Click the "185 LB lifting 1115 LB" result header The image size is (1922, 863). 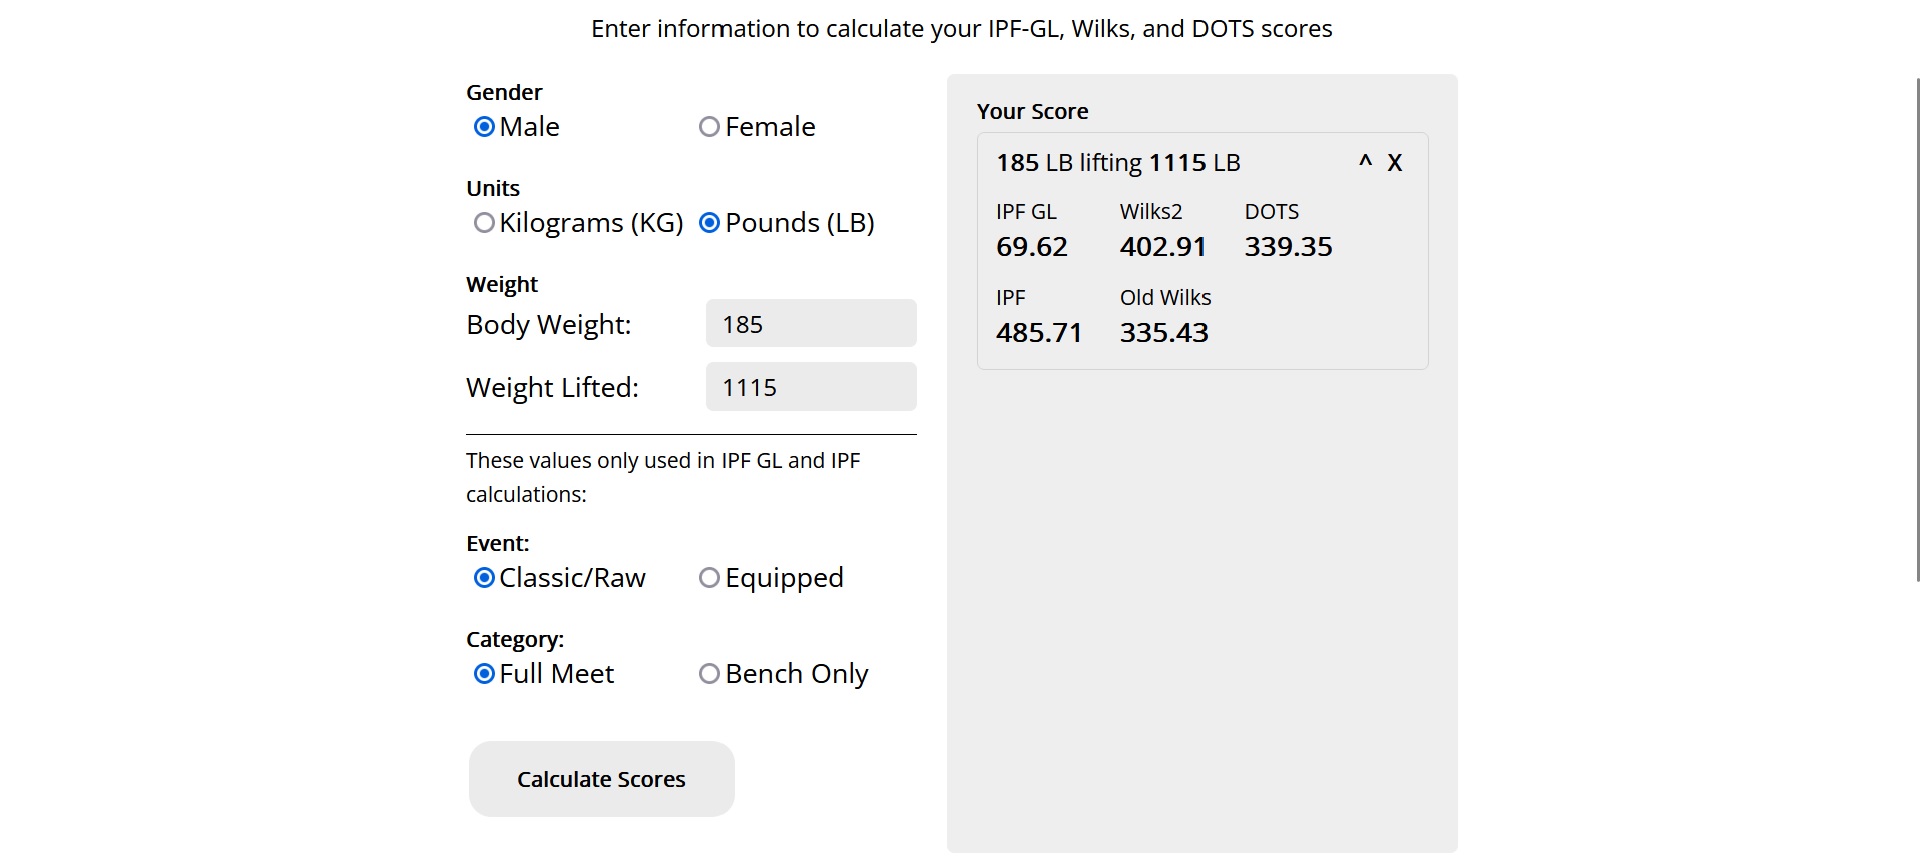1118,163
